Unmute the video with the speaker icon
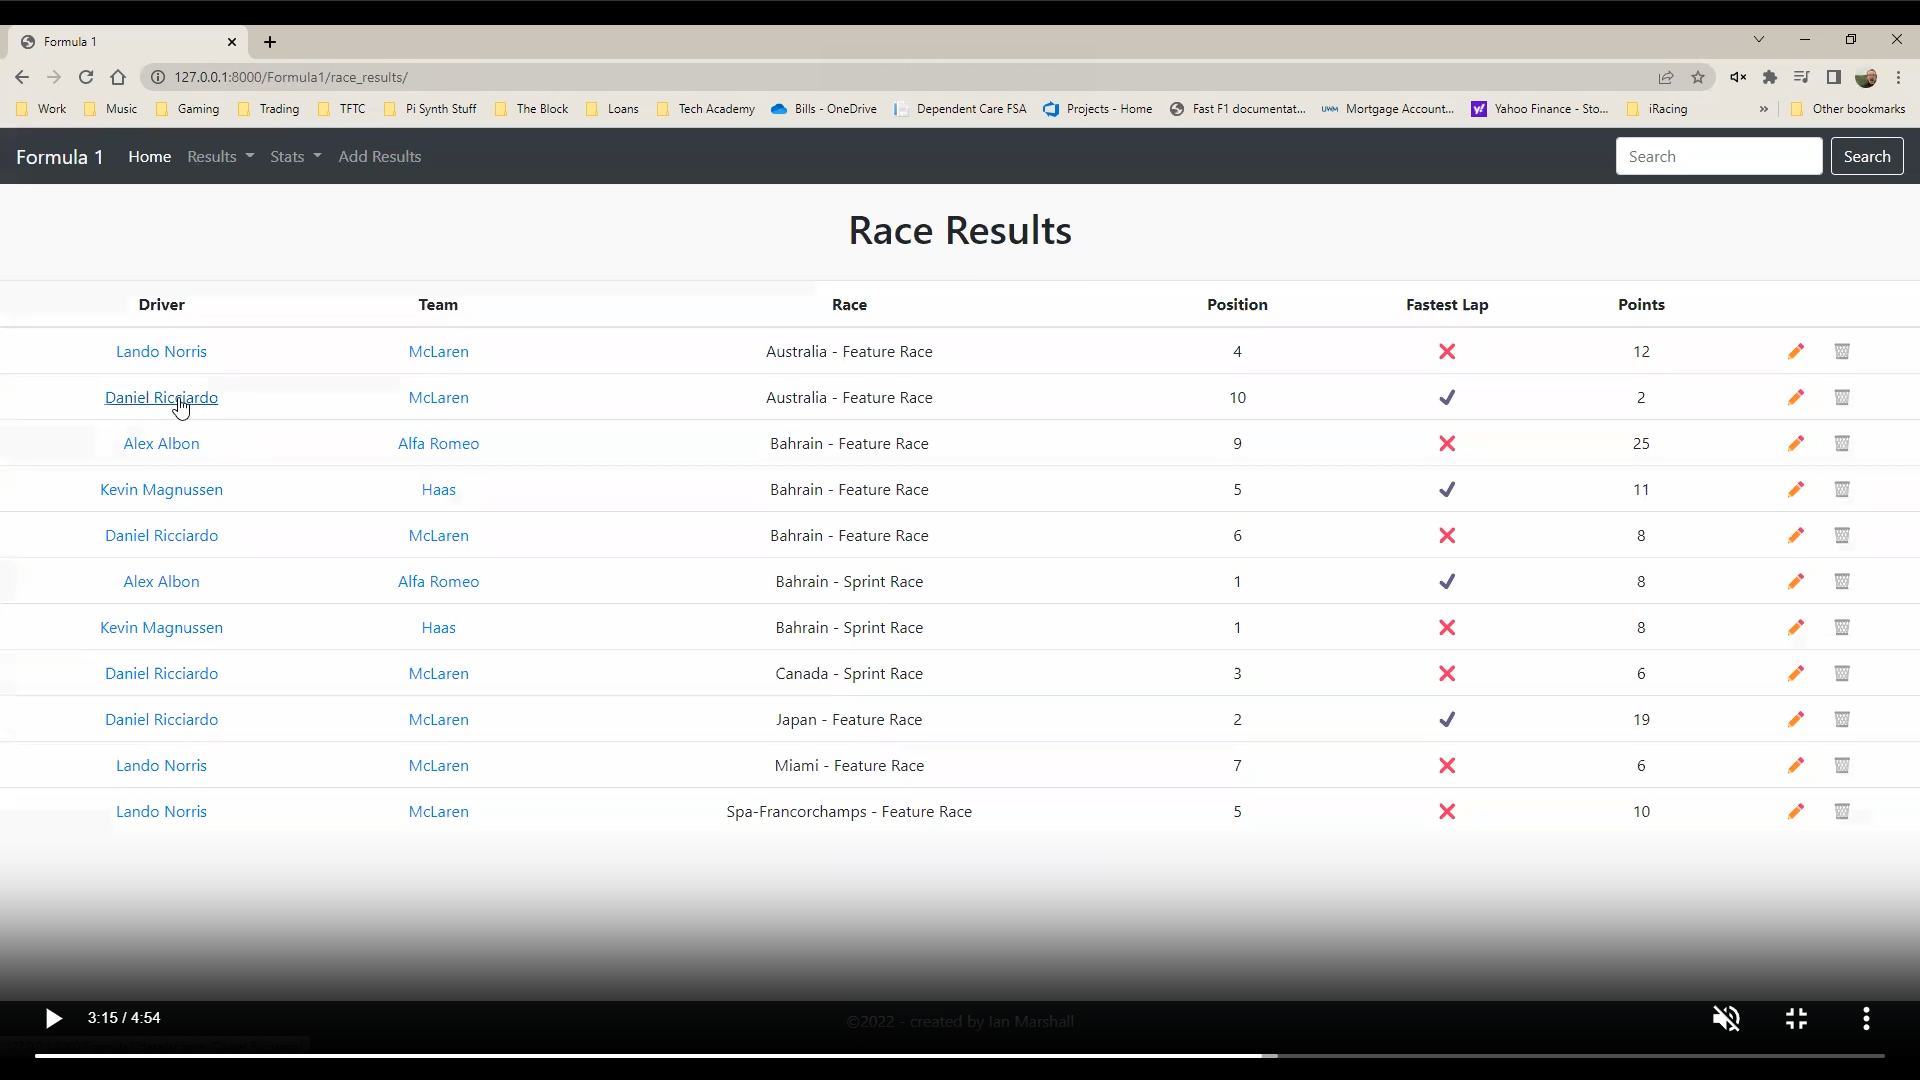1920x1080 pixels. pyautogui.click(x=1726, y=1018)
